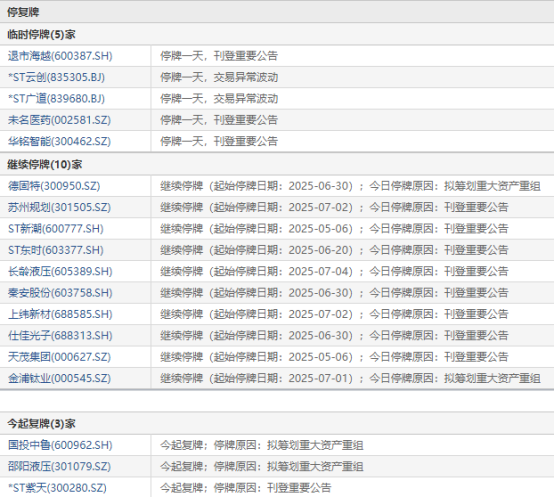Select 邵阳液压(301079.SZ) link
The image size is (554, 497).
pyautogui.click(x=59, y=466)
